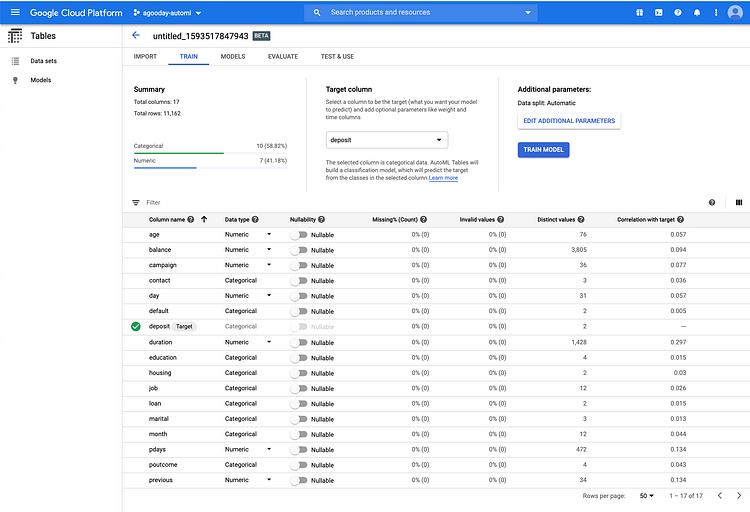Switch to the TRAIN tab
The width and height of the screenshot is (750, 512).
(x=188, y=56)
